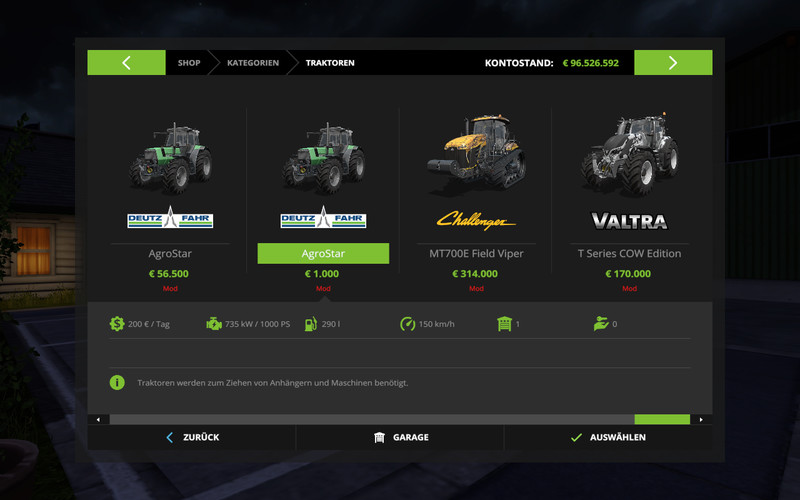Image resolution: width=800 pixels, height=500 pixels.
Task: Select the Traktoren breadcrumb
Action: [330, 63]
